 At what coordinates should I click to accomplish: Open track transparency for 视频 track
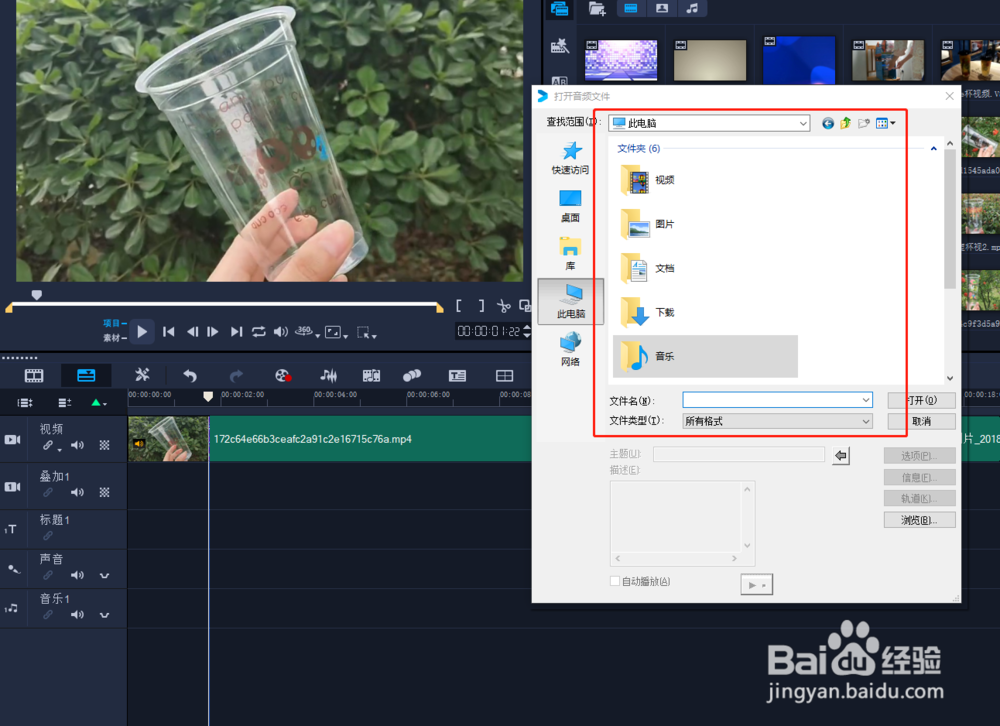coord(105,445)
